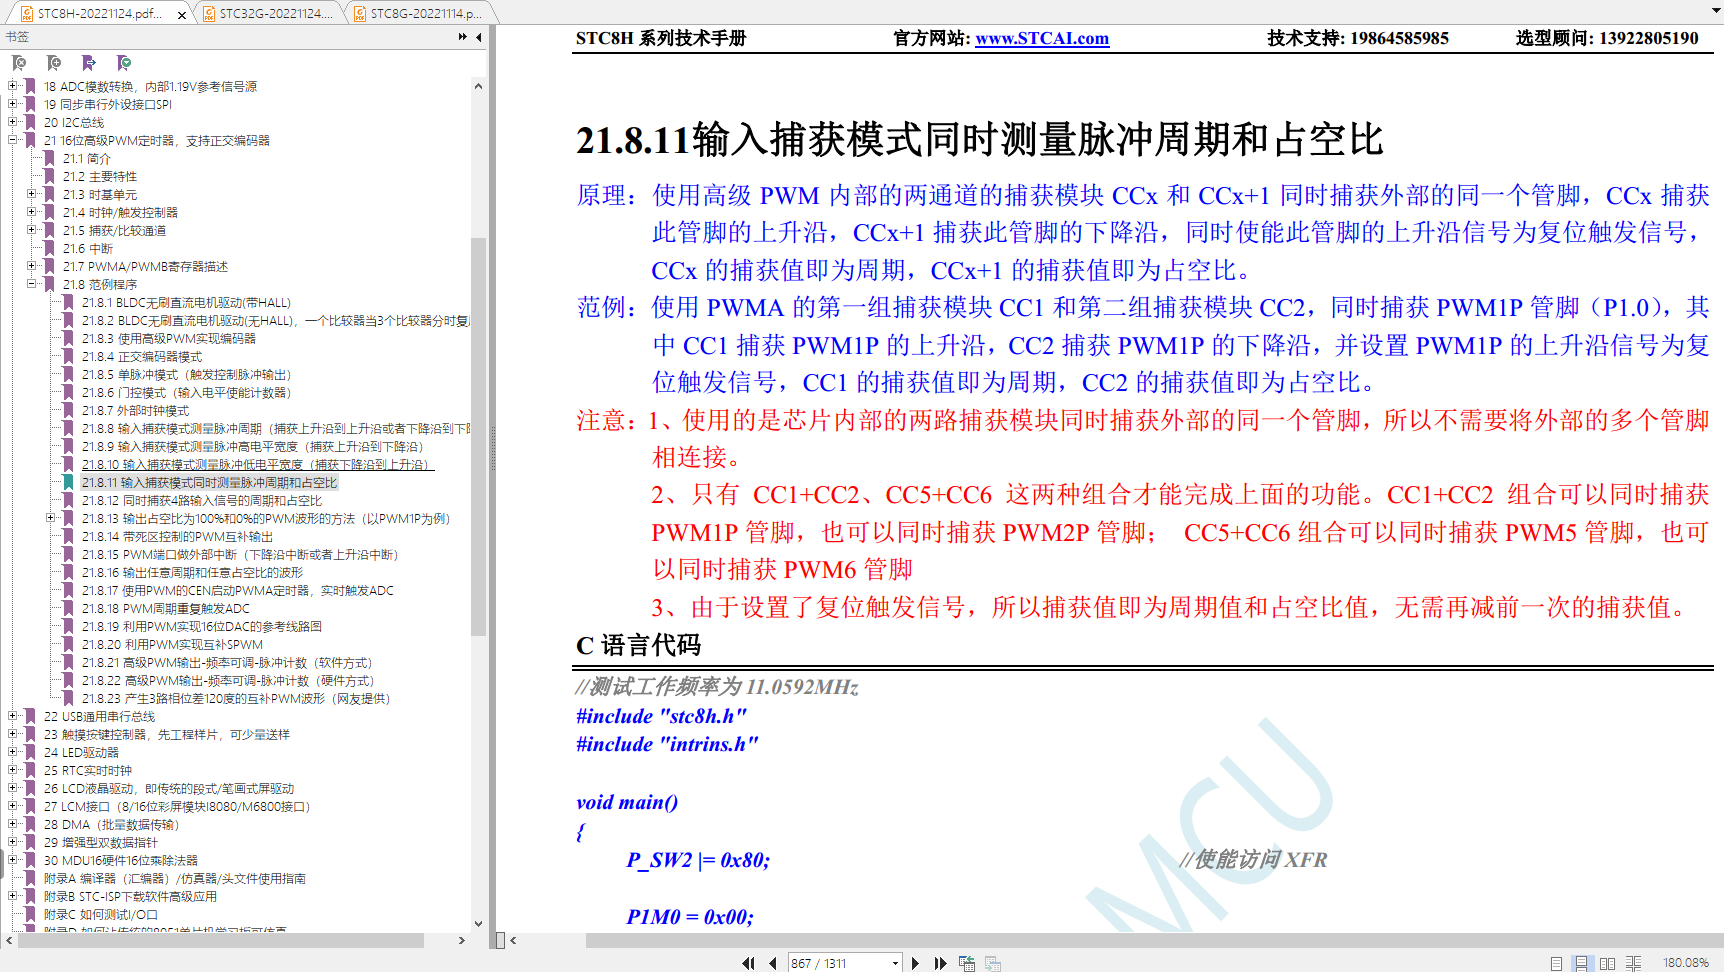This screenshot has height=972, width=1724.
Task: Collapse the bookmark panel with the left triangle
Action: coord(479,37)
